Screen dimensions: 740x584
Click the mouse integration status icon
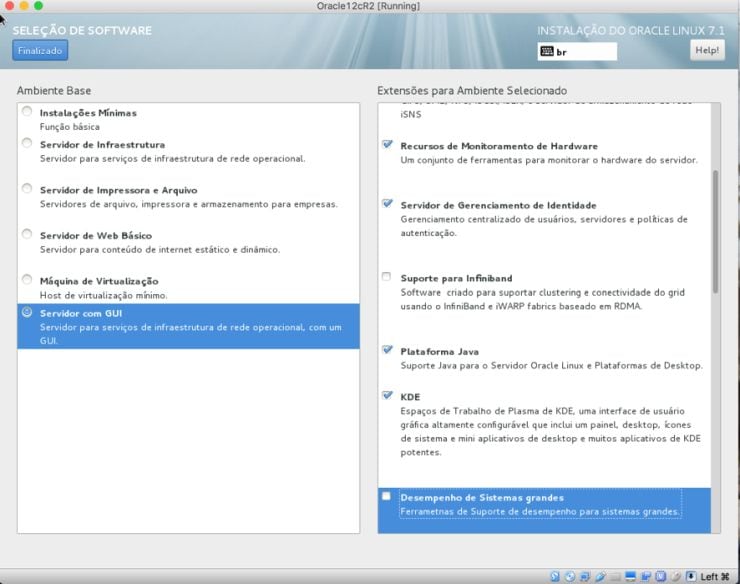(x=676, y=576)
